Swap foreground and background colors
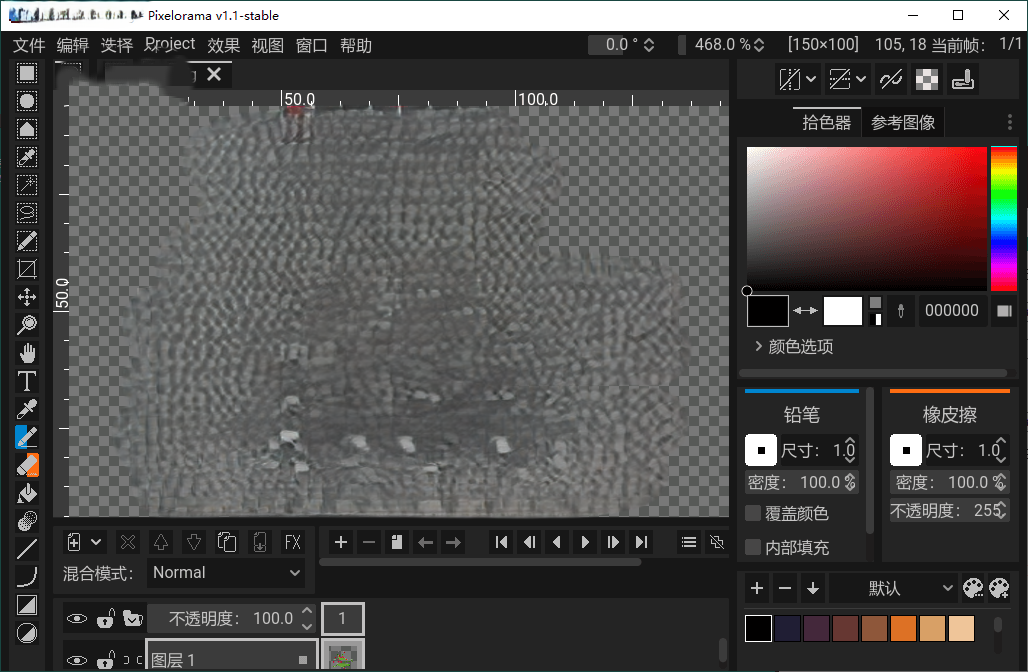This screenshot has height=672, width=1028. pyautogui.click(x=805, y=311)
